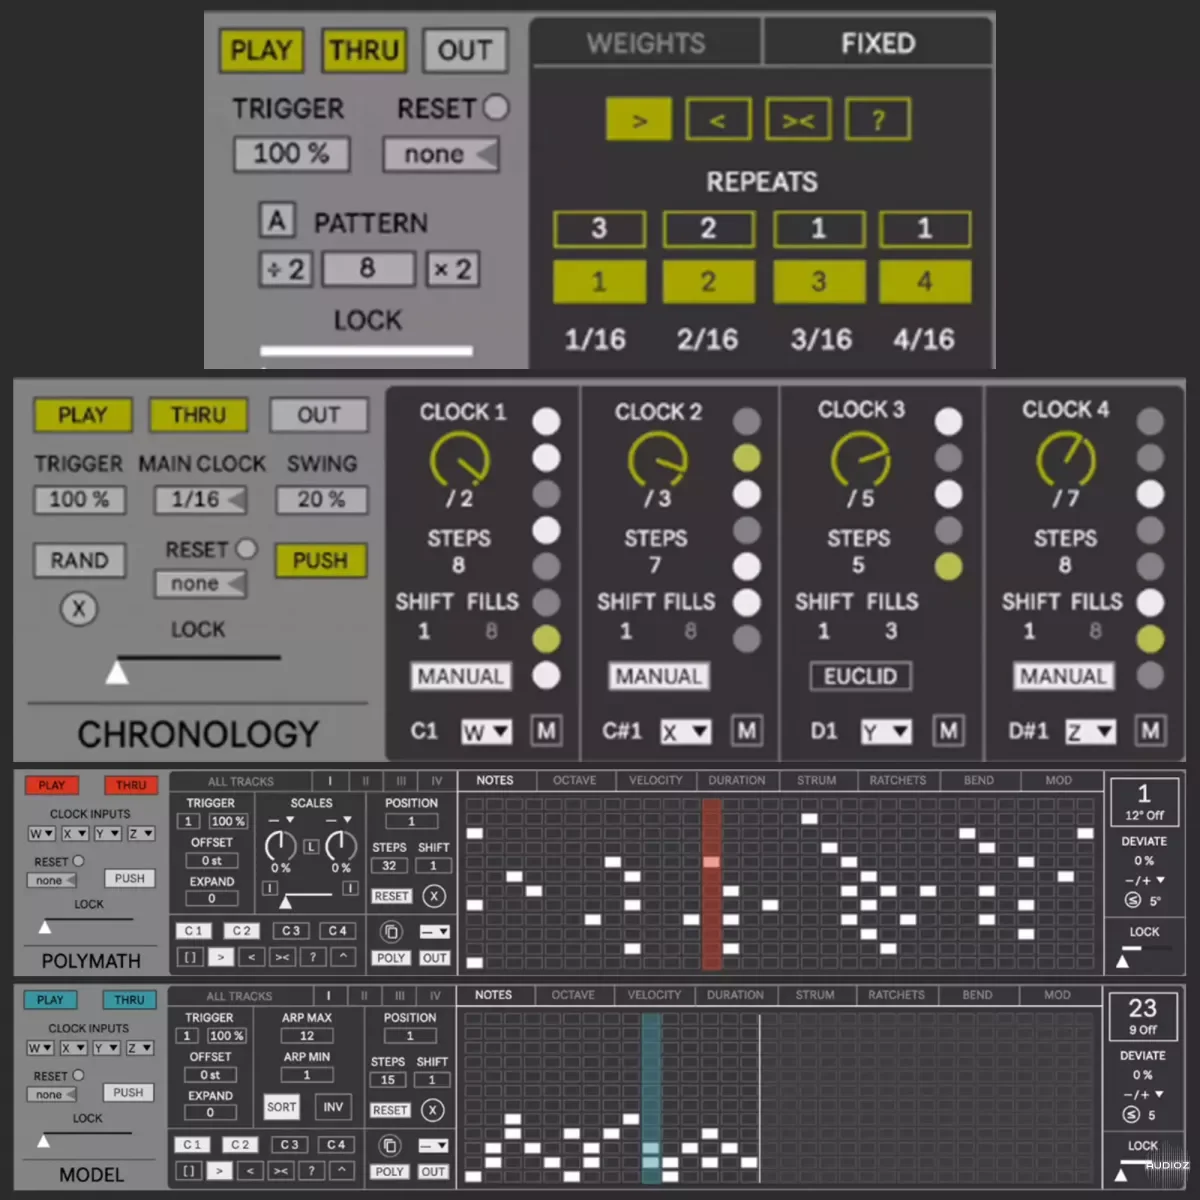The image size is (1200, 1200).
Task: Click Clock 1 M mute button
Action: [546, 731]
